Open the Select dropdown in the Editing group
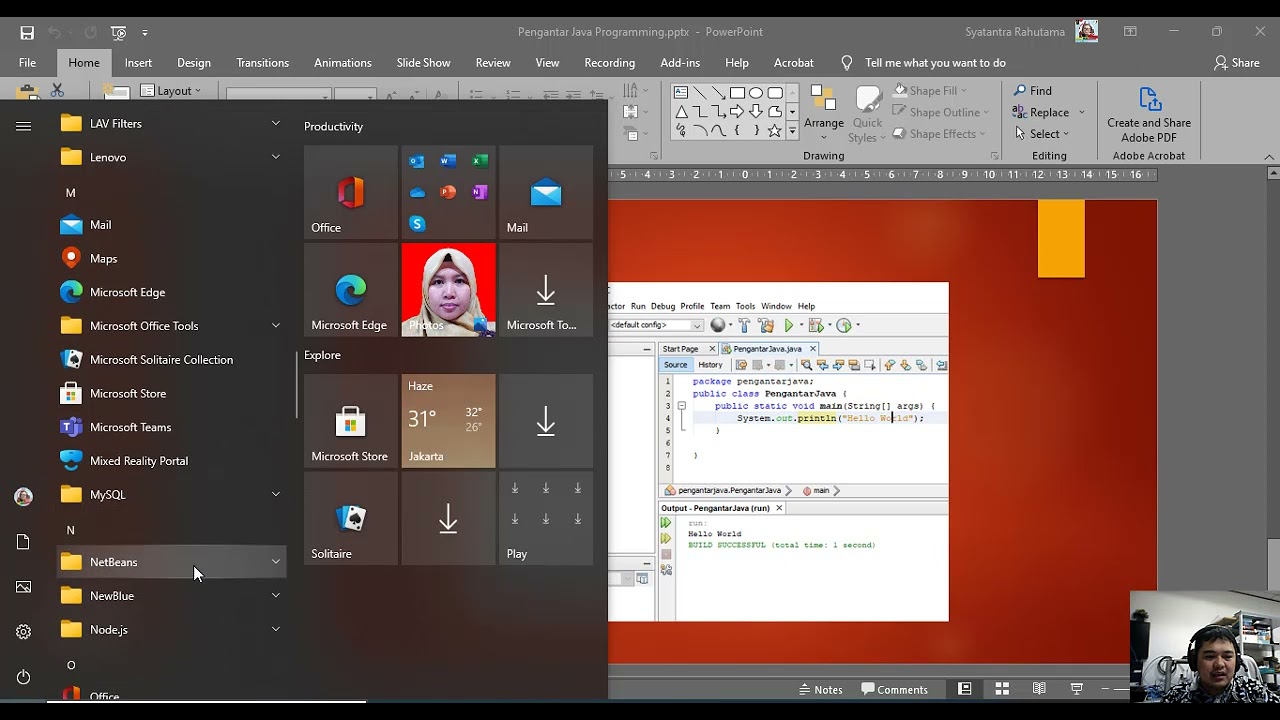Image resolution: width=1280 pixels, height=720 pixels. [x=1041, y=134]
